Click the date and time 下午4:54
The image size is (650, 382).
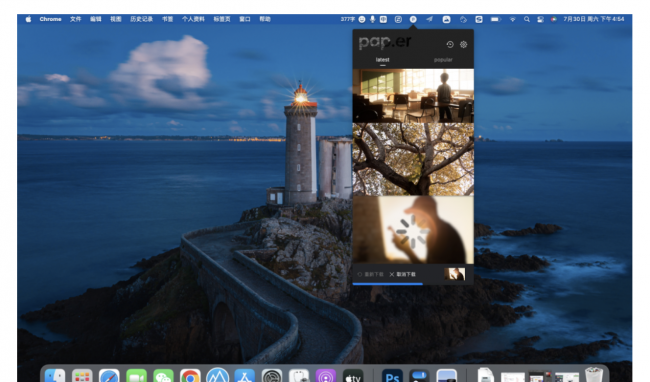pyautogui.click(x=594, y=19)
